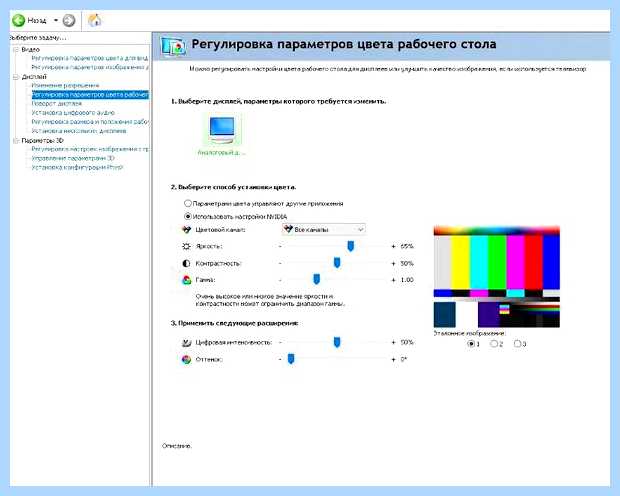620x496 pixels.
Task: Click the Home icon in the toolbar
Action: tap(95, 20)
